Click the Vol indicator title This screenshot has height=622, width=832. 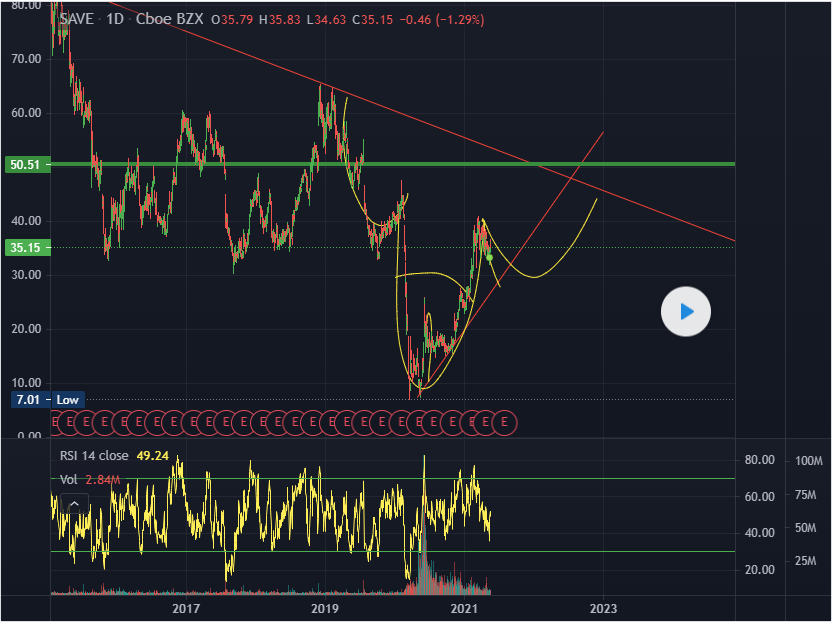pyautogui.click(x=68, y=480)
